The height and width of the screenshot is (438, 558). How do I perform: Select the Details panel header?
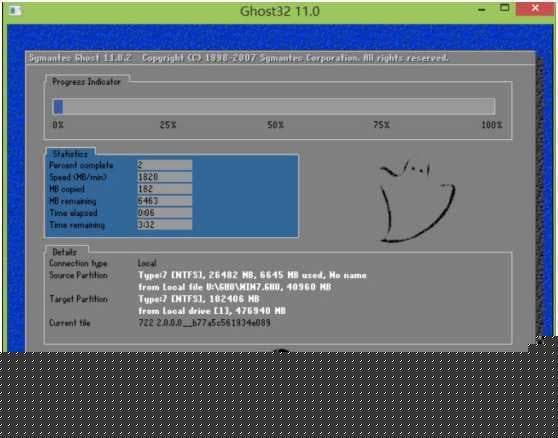pos(65,252)
